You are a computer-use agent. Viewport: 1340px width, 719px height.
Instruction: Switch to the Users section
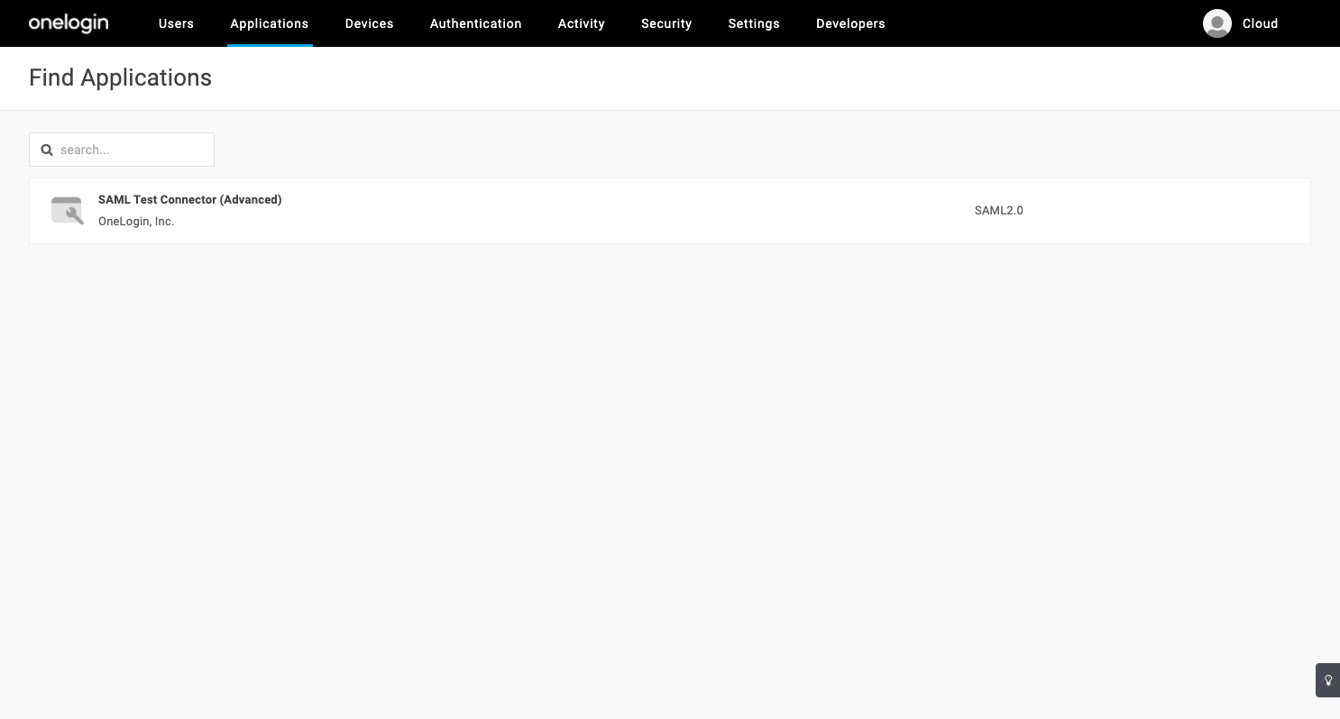(x=176, y=23)
